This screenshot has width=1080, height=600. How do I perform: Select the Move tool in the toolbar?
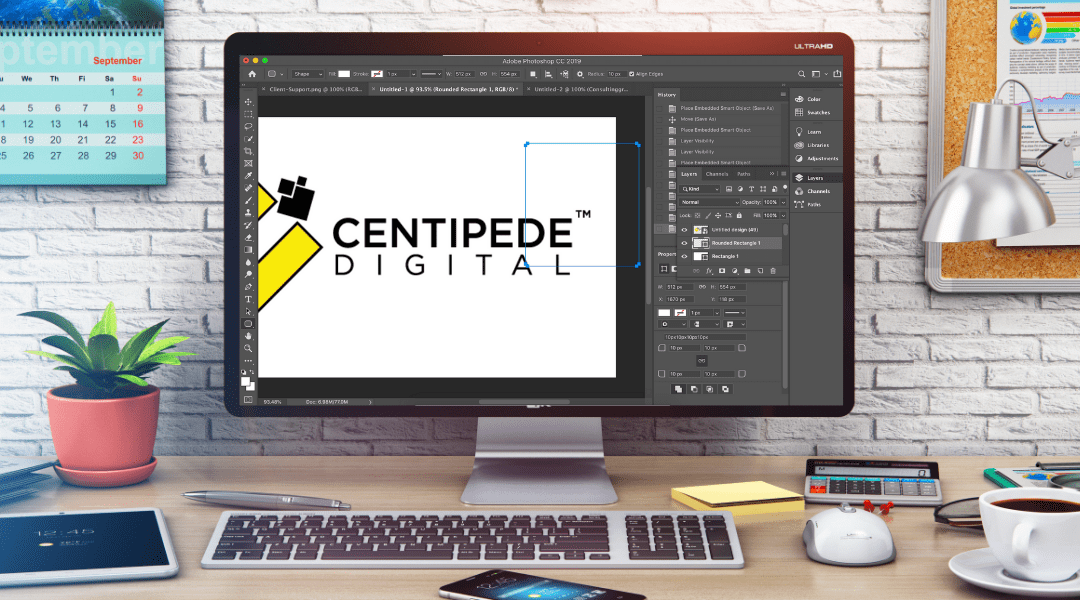coord(248,102)
